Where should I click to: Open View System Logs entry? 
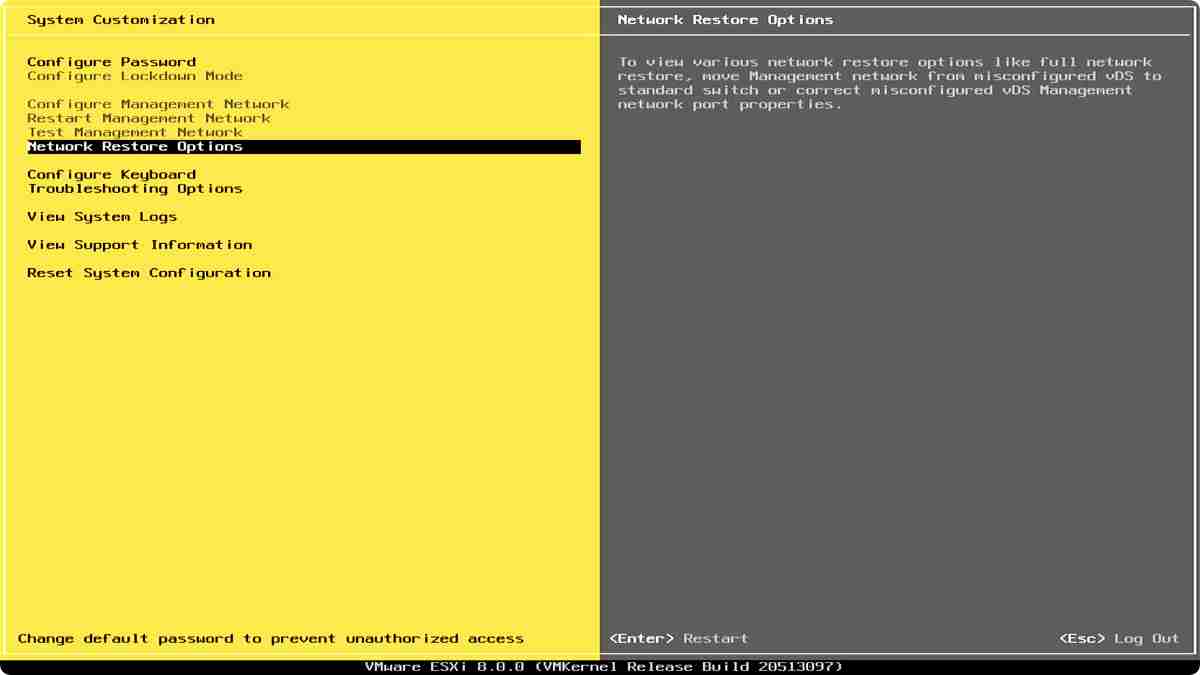point(102,216)
